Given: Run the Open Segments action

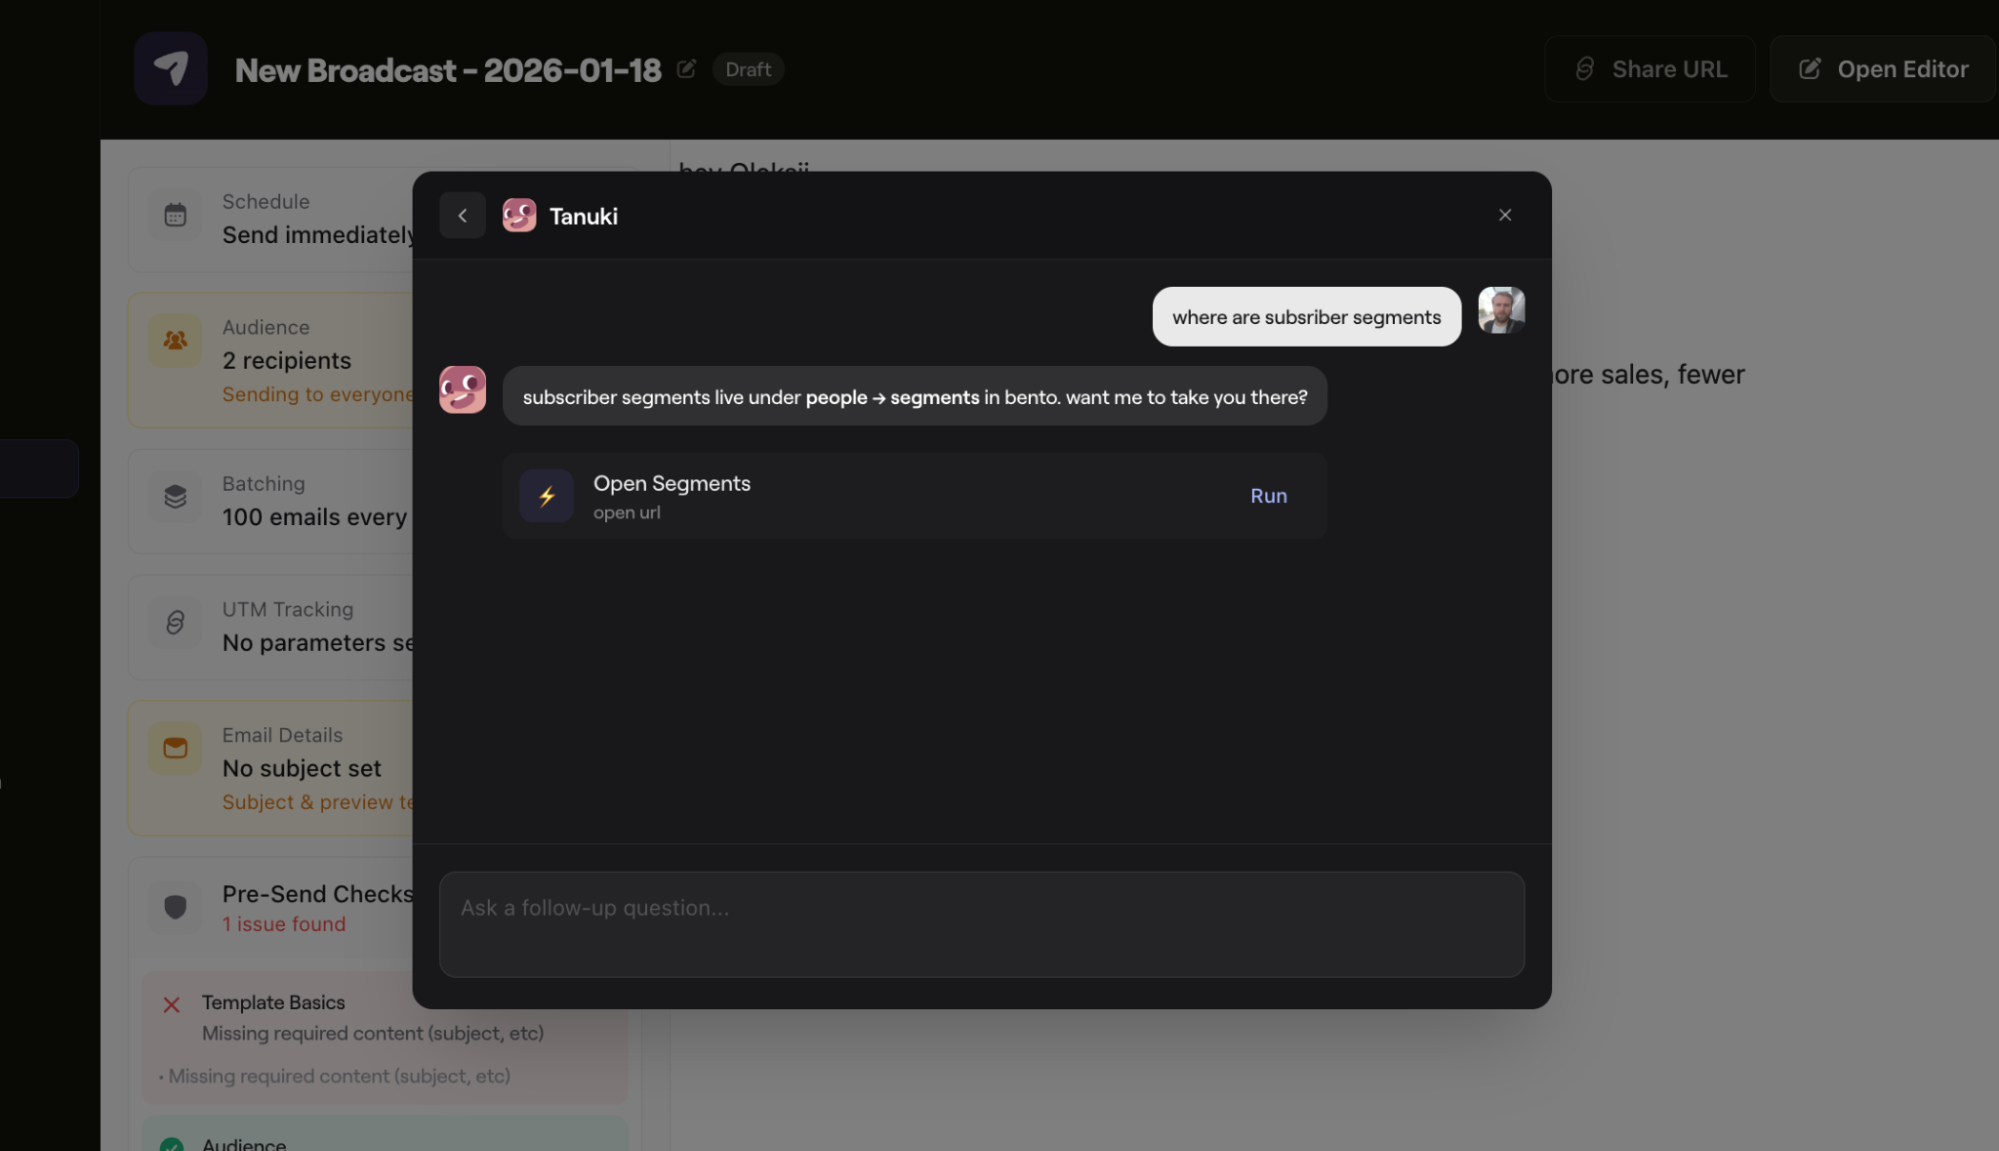Looking at the screenshot, I should [x=1268, y=496].
